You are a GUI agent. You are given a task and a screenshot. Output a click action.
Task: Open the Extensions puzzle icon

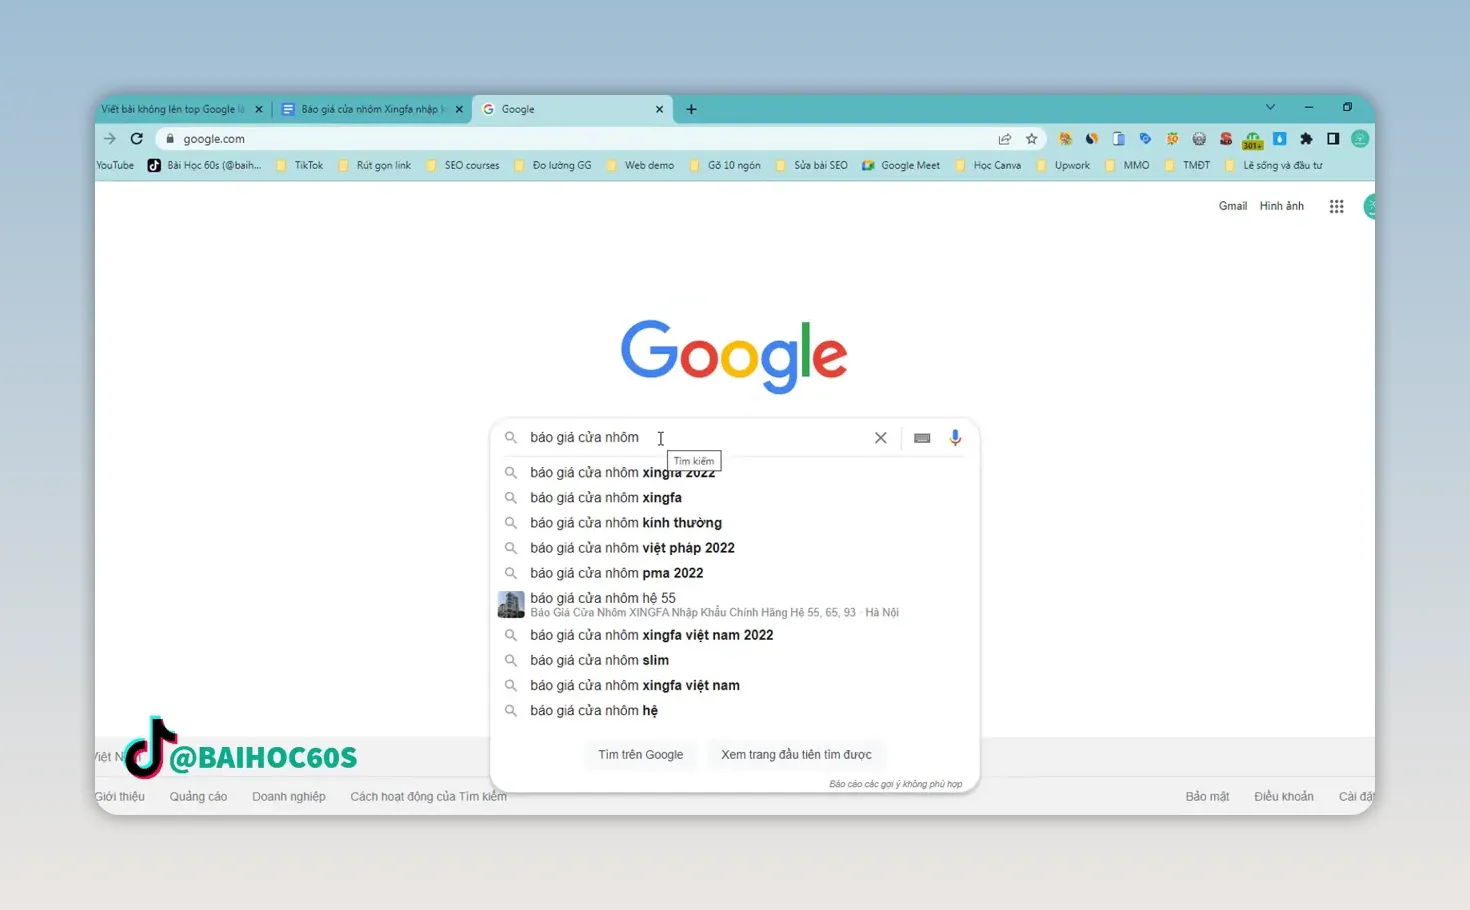tap(1306, 139)
